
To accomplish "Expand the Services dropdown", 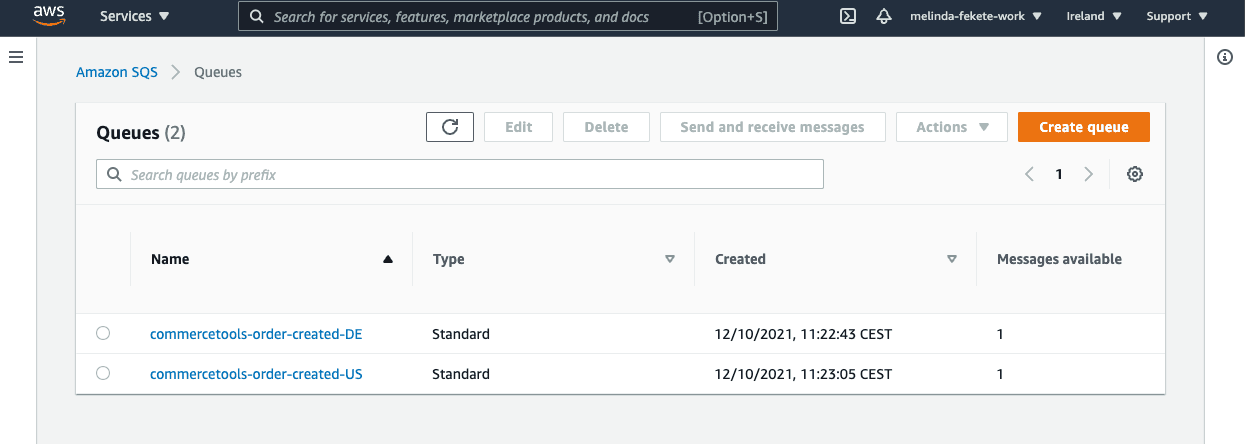I will (135, 16).
